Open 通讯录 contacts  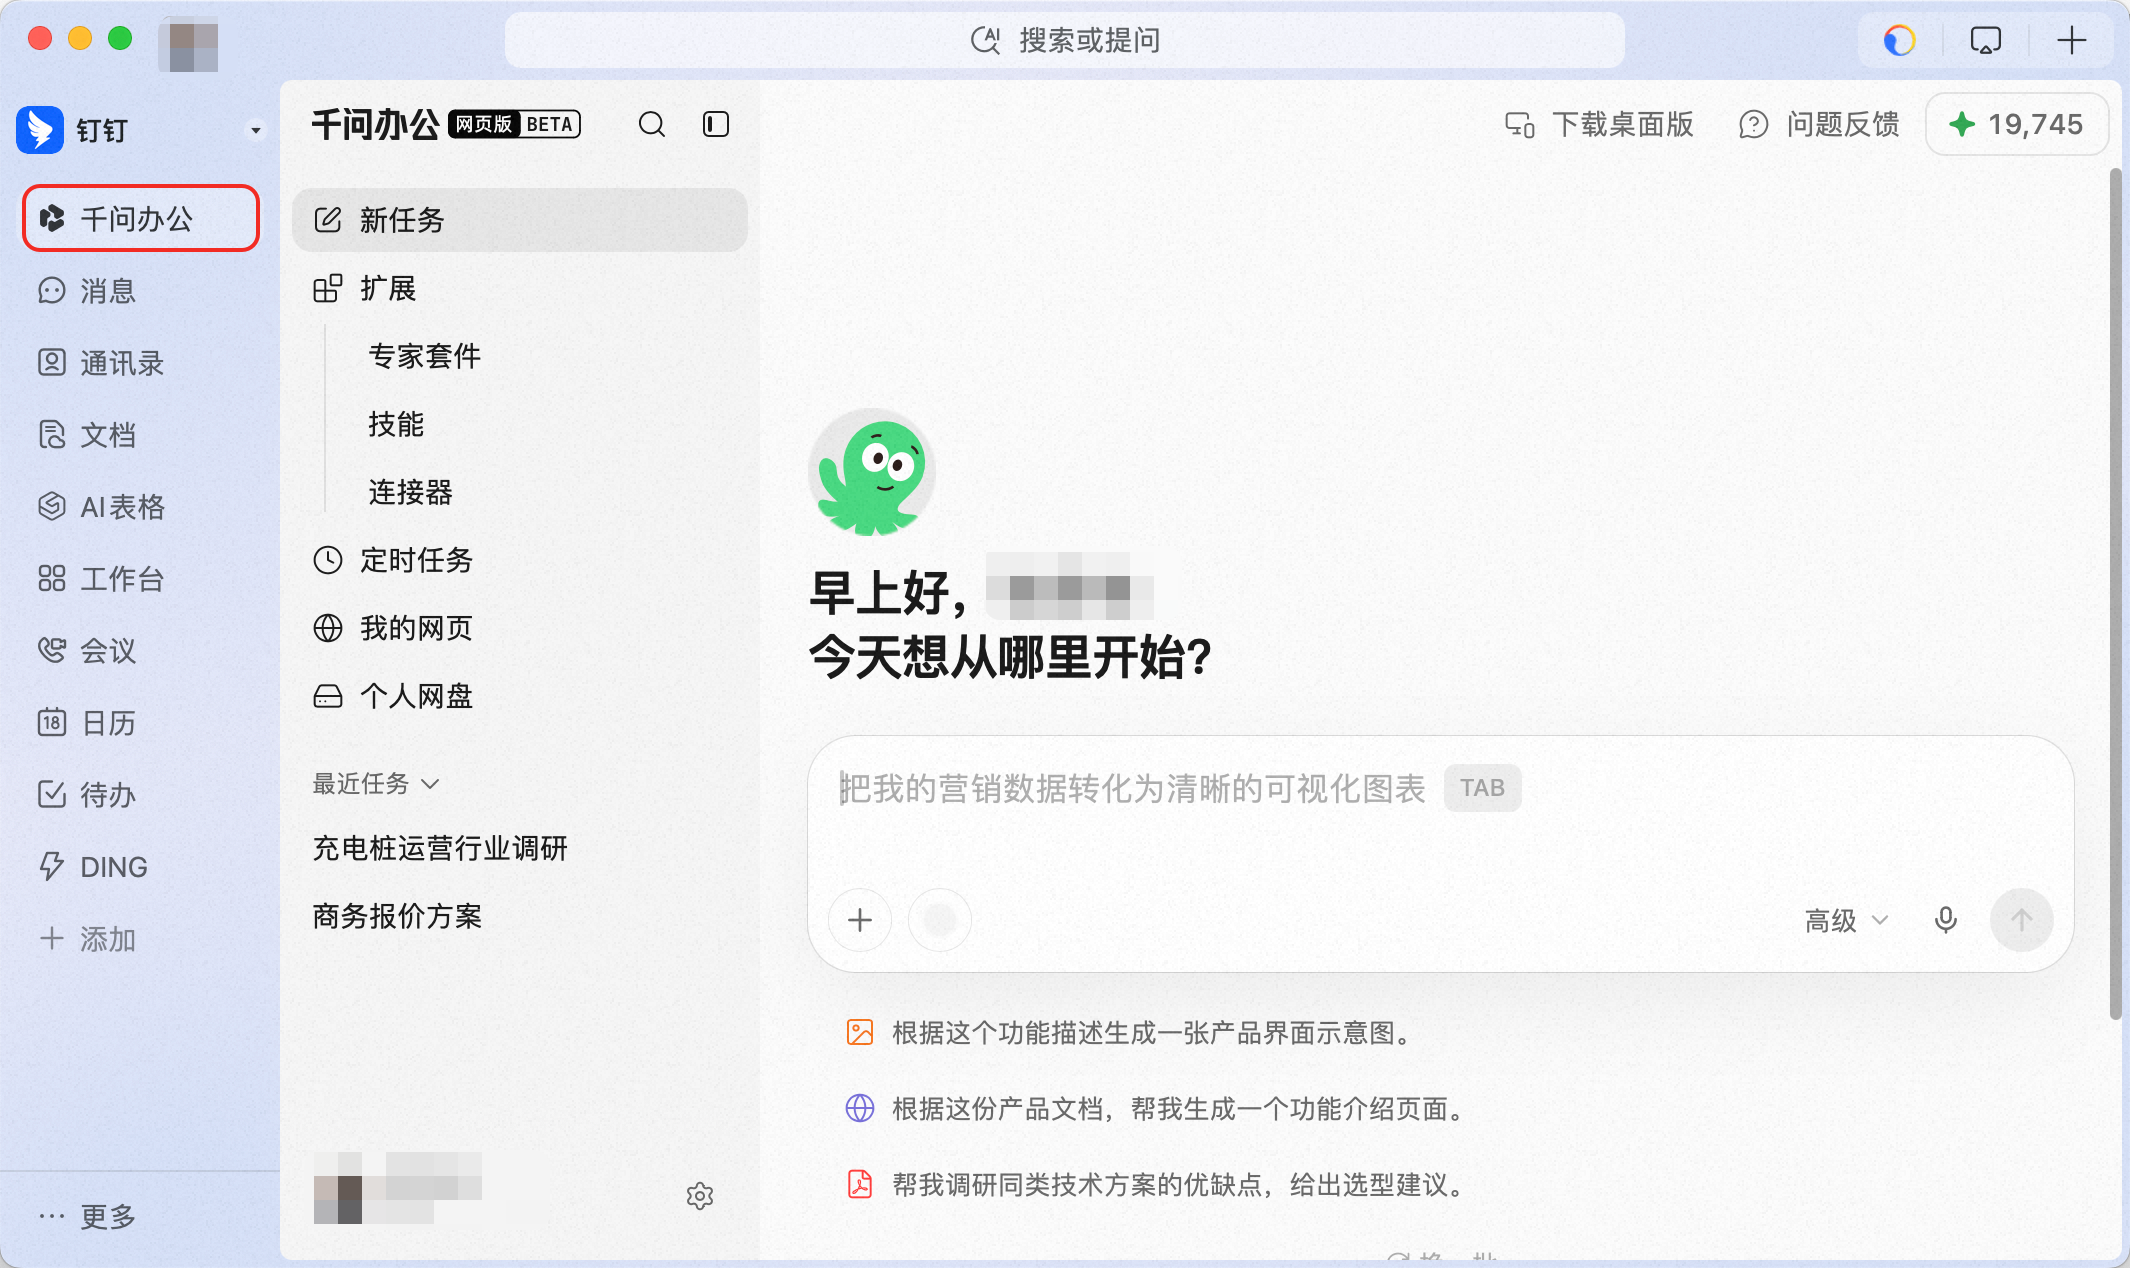pyautogui.click(x=141, y=363)
